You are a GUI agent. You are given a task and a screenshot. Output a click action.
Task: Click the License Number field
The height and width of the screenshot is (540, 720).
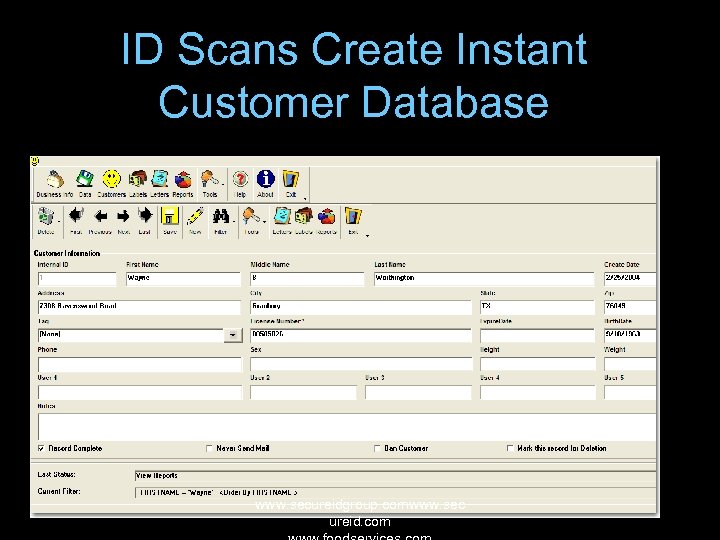pos(361,335)
